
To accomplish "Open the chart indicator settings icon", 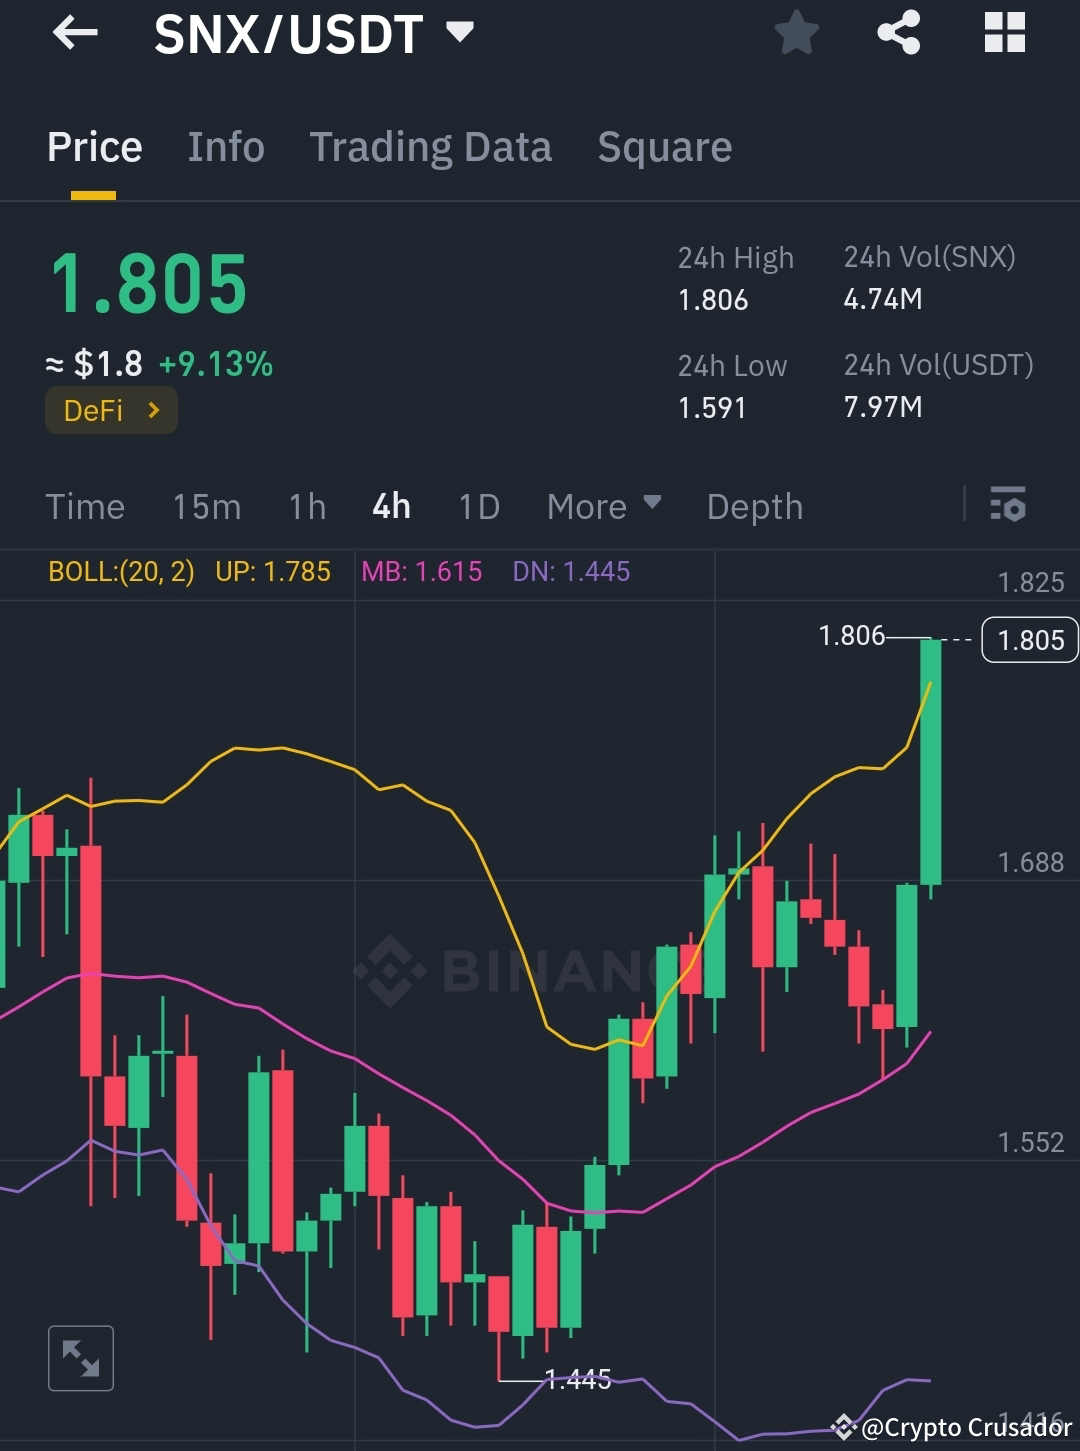I will click(x=1009, y=506).
